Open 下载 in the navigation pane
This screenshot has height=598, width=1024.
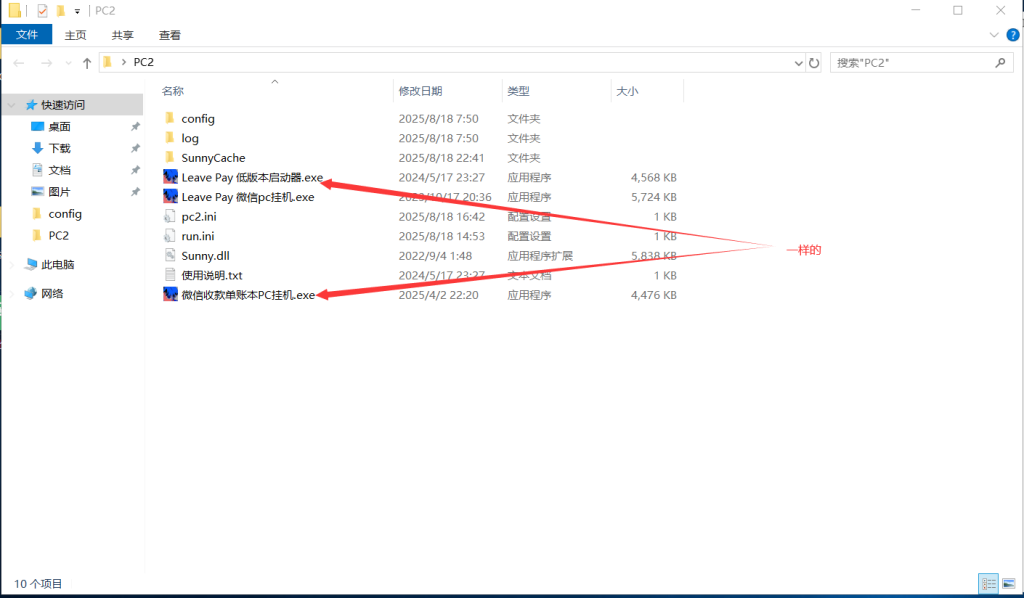tap(59, 148)
